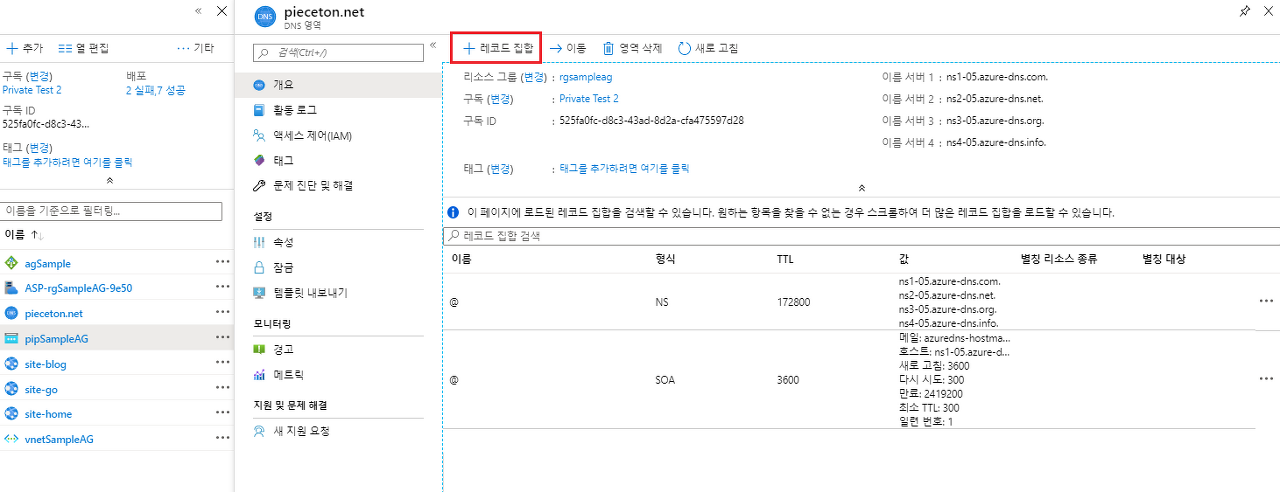The image size is (1280, 492).
Task: Click the pipSampleAG public IP icon
Action: click(12, 339)
